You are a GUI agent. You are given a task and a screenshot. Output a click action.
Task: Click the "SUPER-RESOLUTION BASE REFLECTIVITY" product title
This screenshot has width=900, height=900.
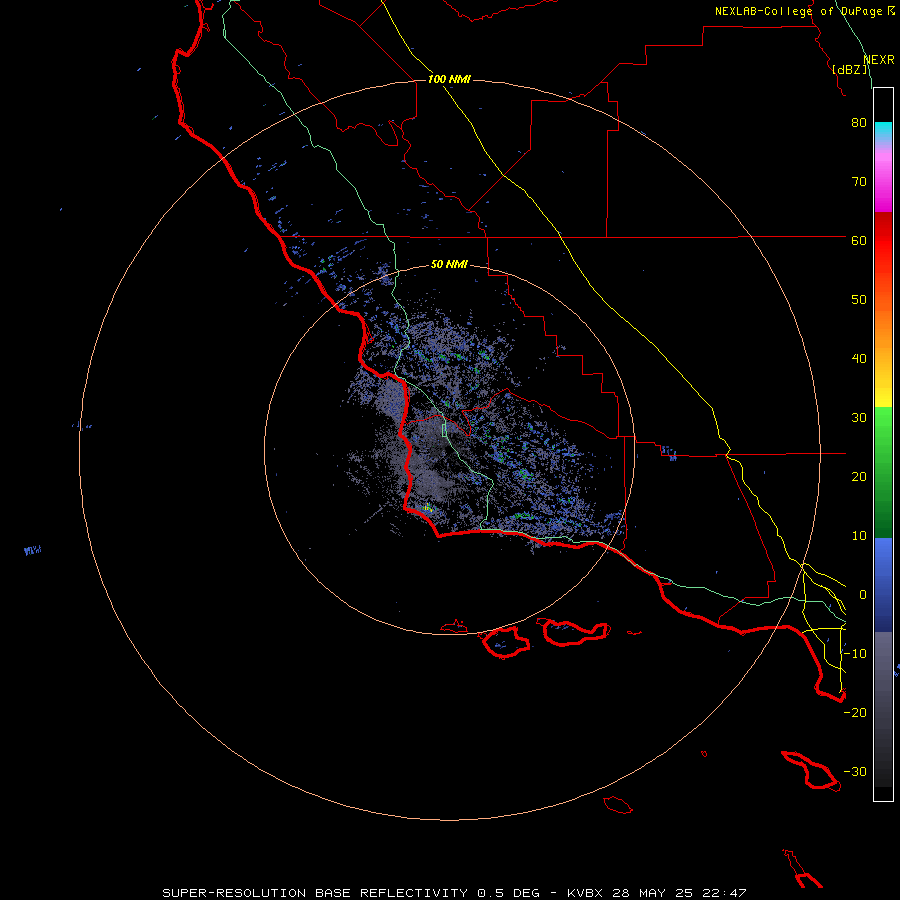click(x=316, y=893)
